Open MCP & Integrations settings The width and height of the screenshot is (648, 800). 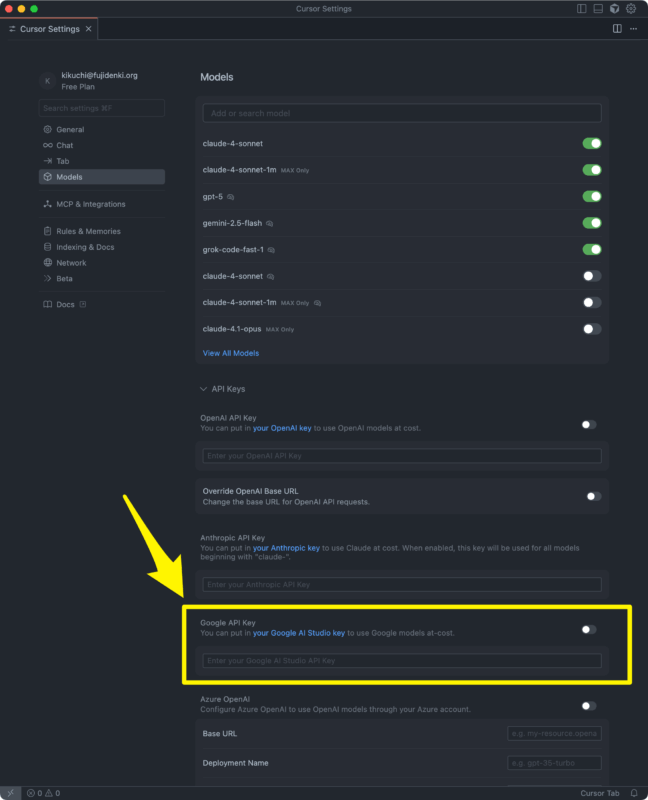102,204
